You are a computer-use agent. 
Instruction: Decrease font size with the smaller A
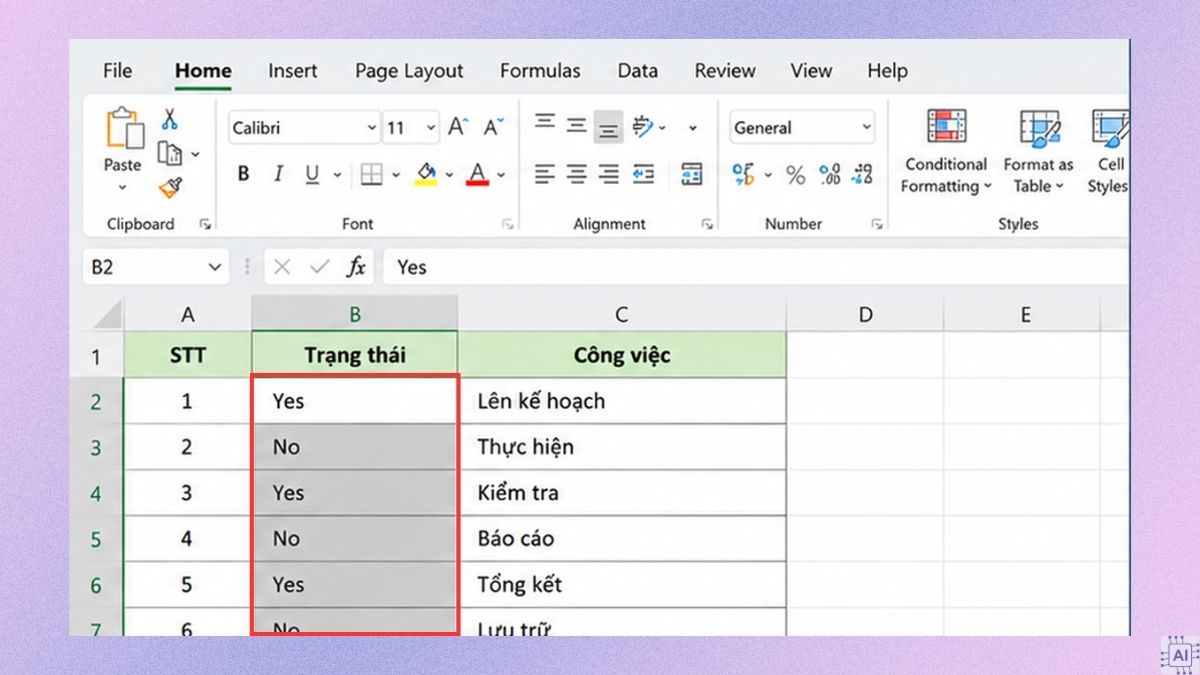coord(494,127)
